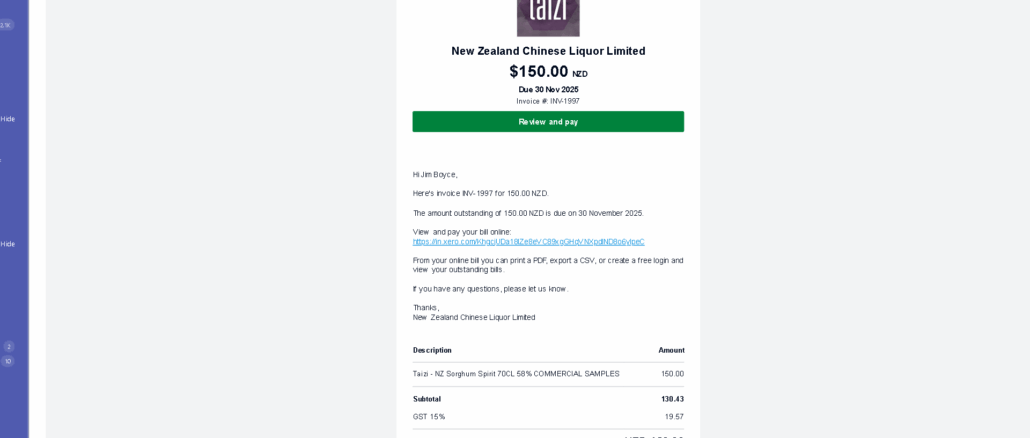Select the Taizi NZ Sorghum Spirit line item

516,374
